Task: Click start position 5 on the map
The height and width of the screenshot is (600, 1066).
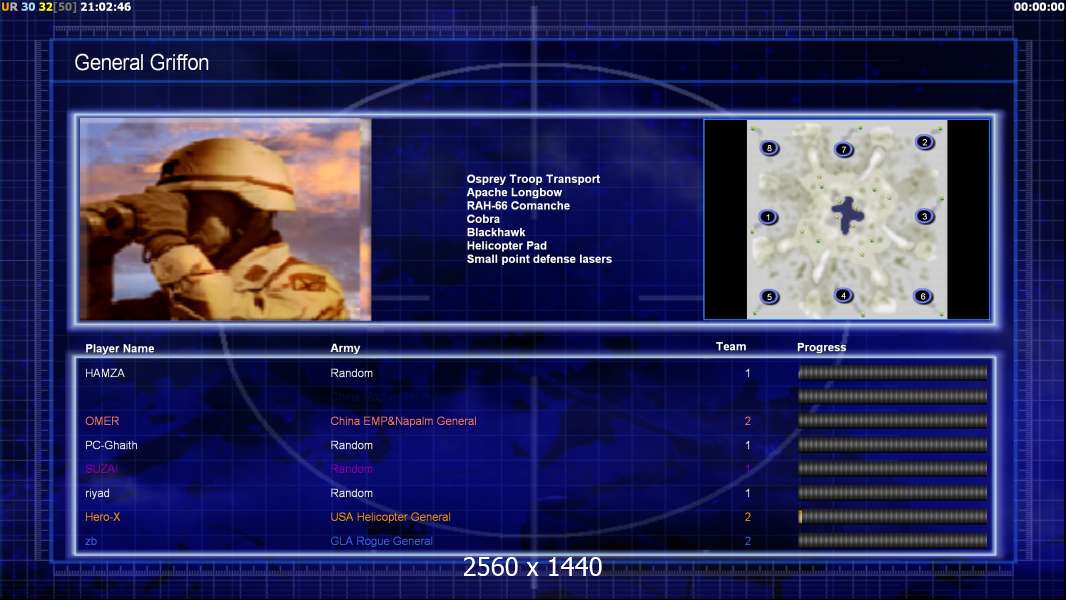Action: click(x=770, y=297)
